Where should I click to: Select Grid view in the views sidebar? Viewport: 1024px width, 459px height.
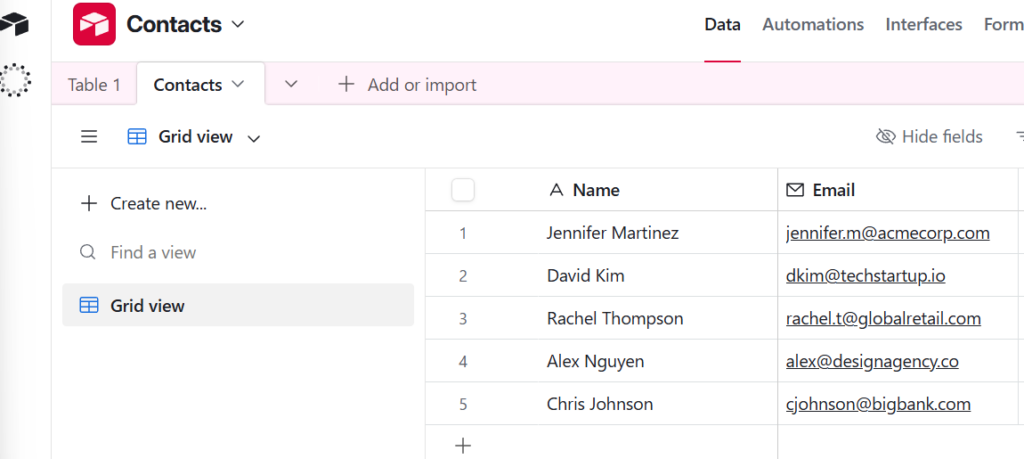pos(147,306)
